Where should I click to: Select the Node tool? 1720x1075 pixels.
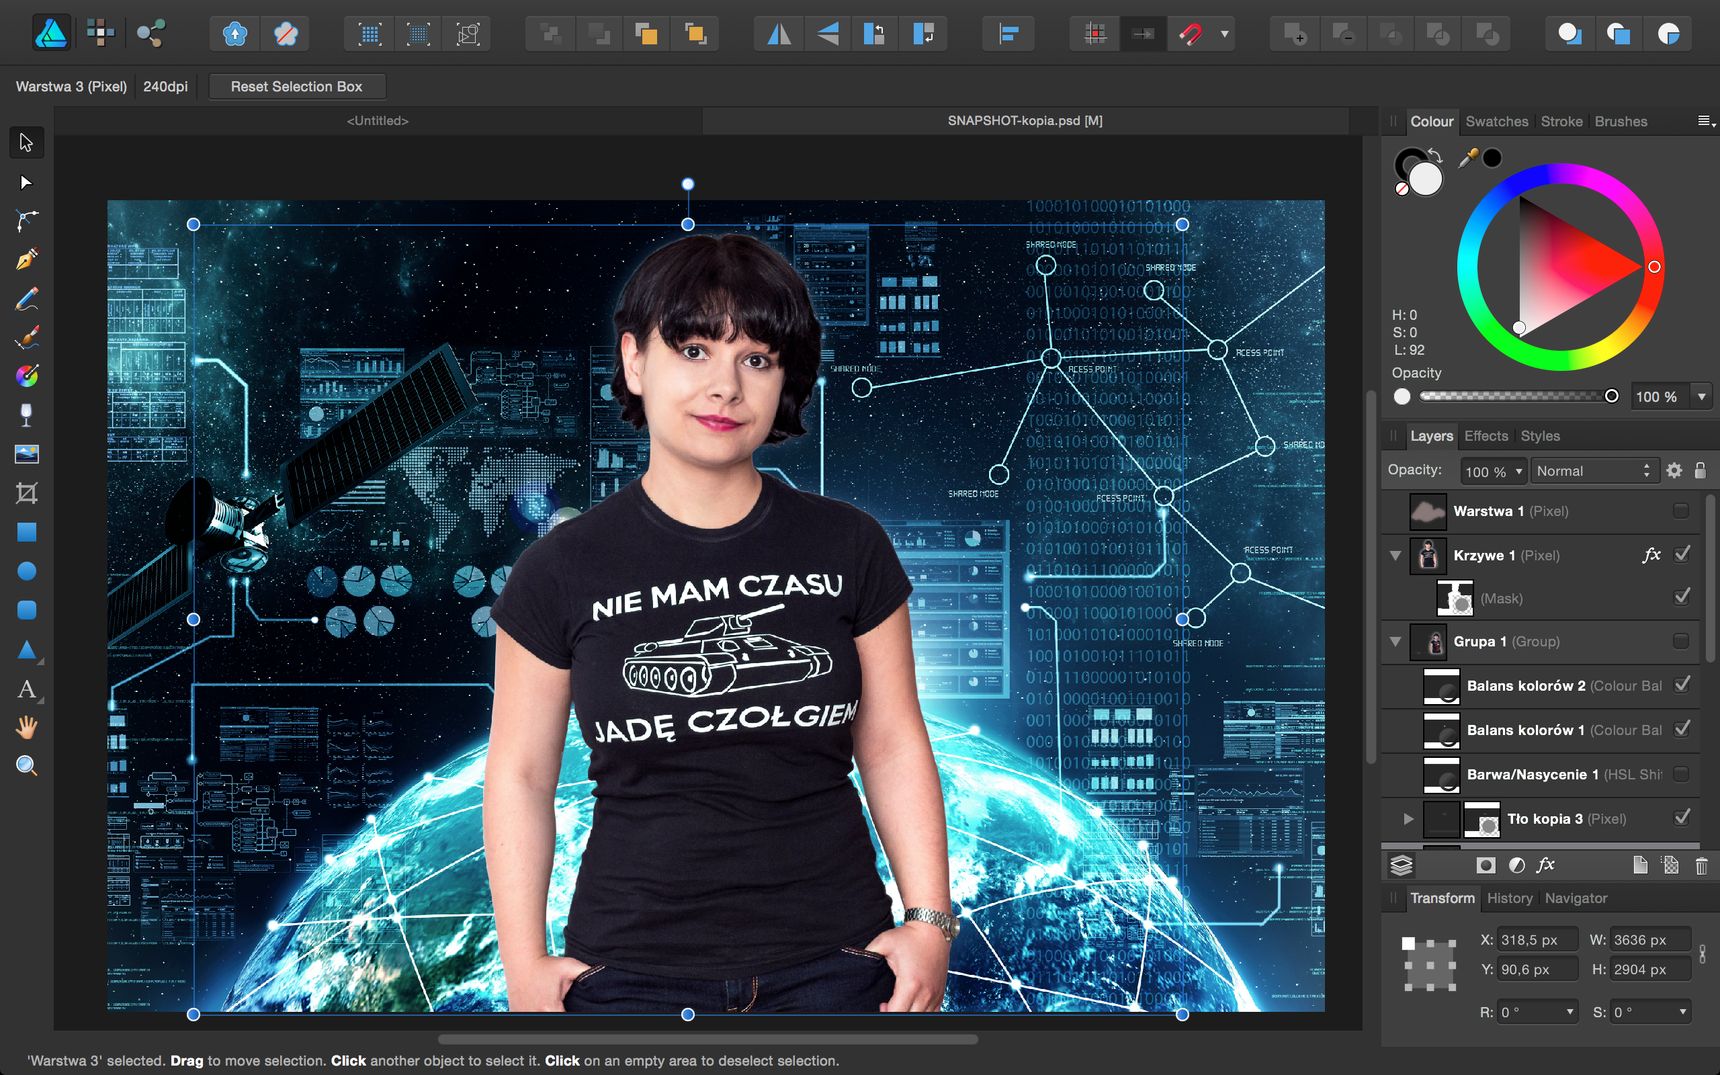(x=26, y=182)
